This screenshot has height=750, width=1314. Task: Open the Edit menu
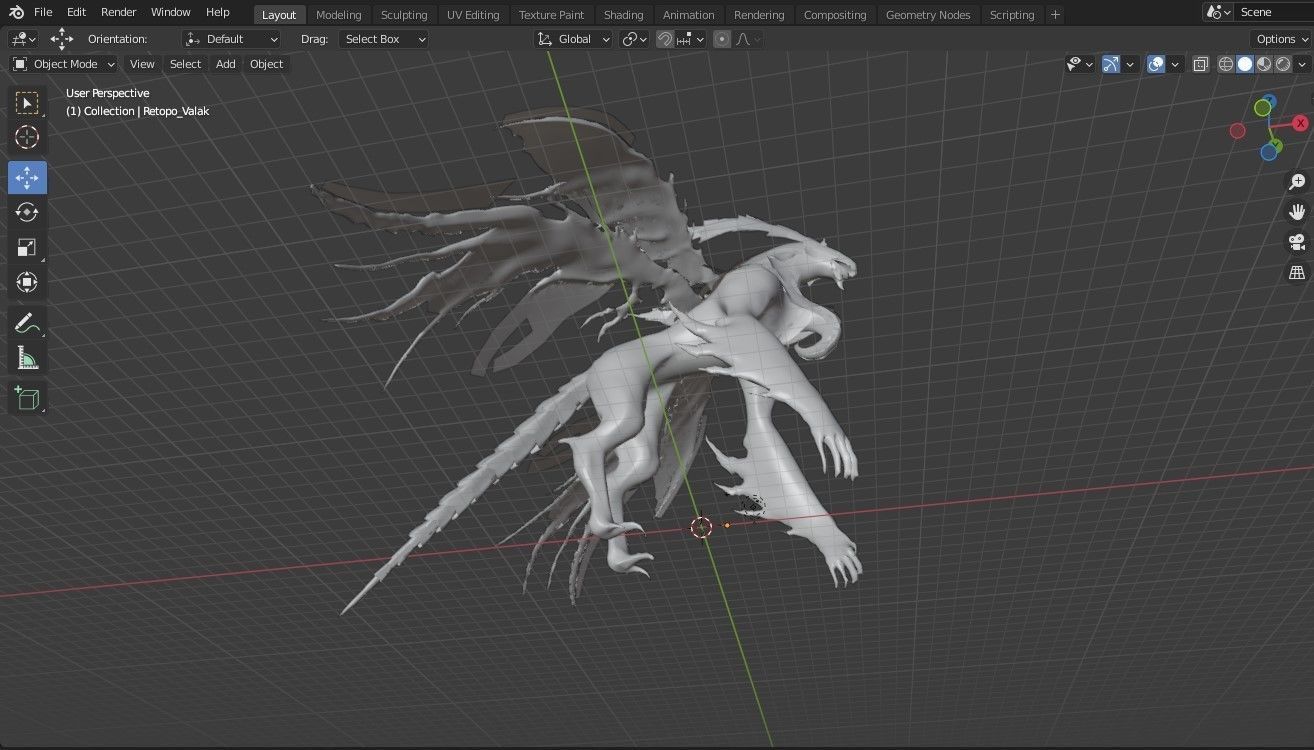(76, 12)
